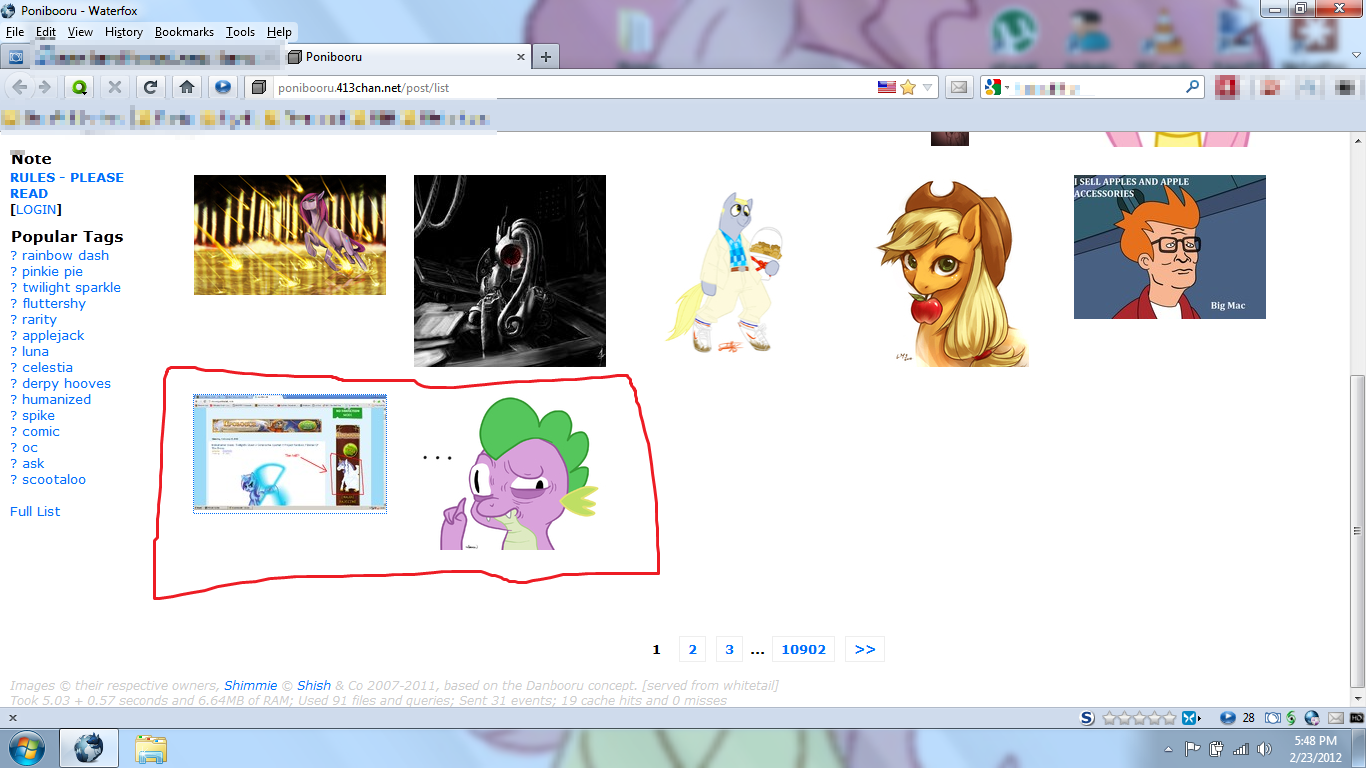Viewport: 1366px width, 768px height.
Task: Open the Edit menu
Action: coord(46,32)
